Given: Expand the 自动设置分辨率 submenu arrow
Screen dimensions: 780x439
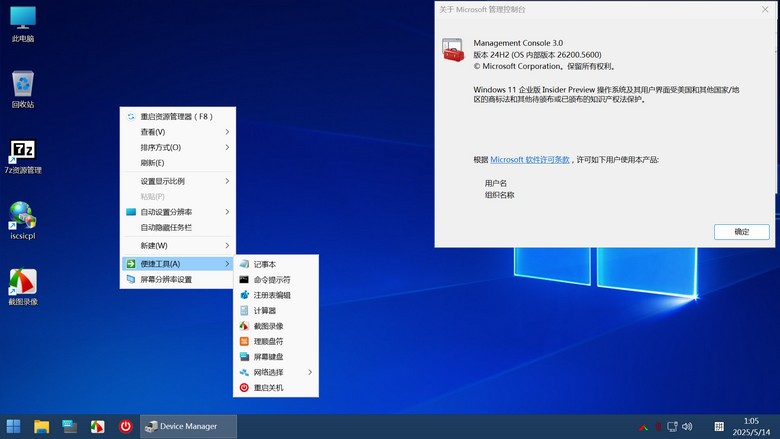Looking at the screenshot, I should (x=227, y=212).
